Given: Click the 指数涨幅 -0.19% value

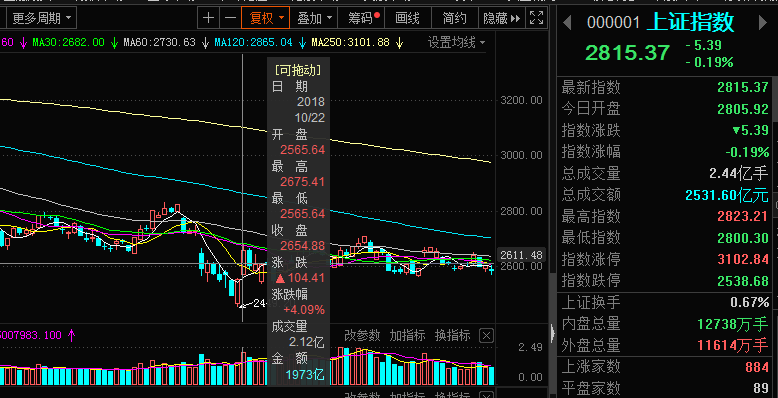Looking at the screenshot, I should point(747,152).
